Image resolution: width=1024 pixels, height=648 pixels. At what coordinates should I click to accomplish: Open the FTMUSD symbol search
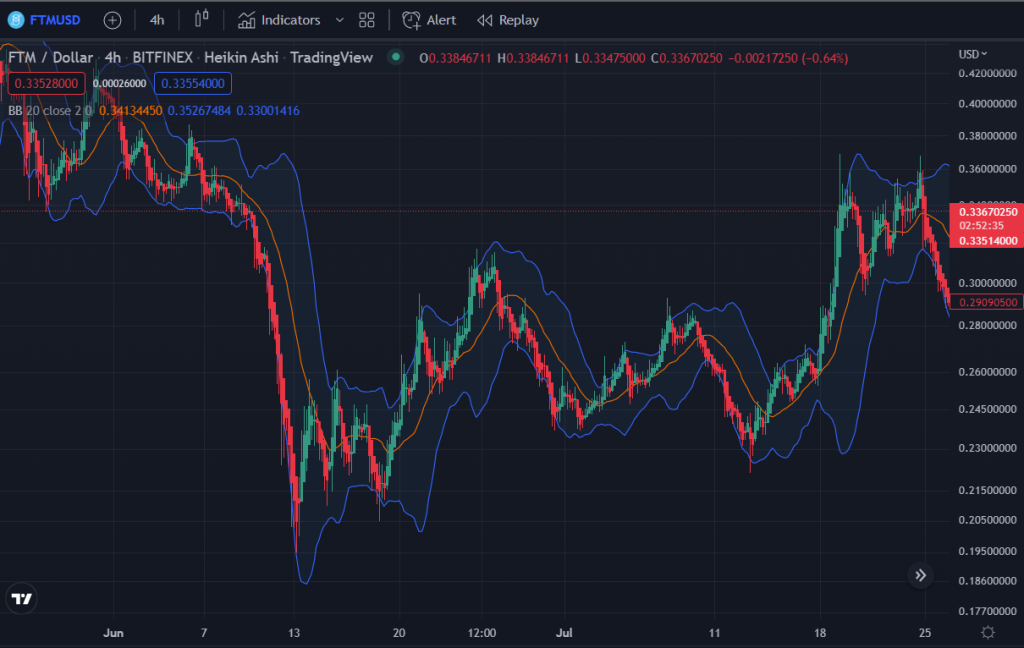(55, 20)
